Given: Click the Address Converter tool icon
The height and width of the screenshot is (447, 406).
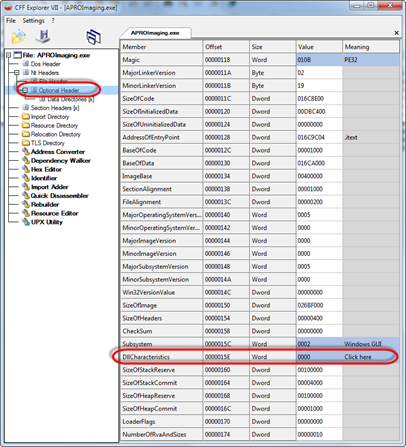Looking at the screenshot, I should (x=26, y=152).
